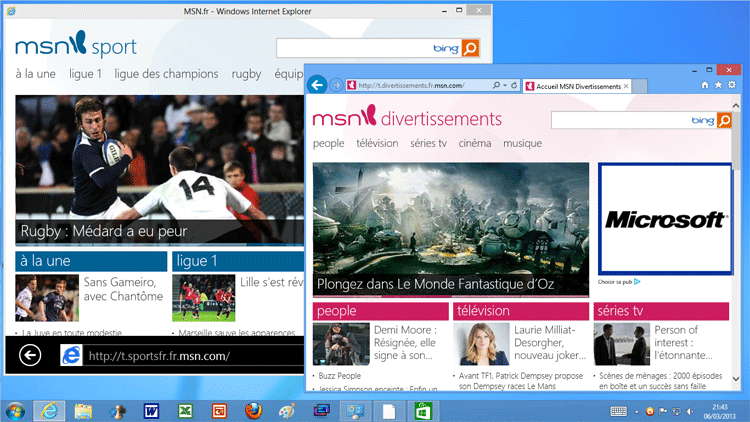Click the forward arrow in Divertissements window

336,85
